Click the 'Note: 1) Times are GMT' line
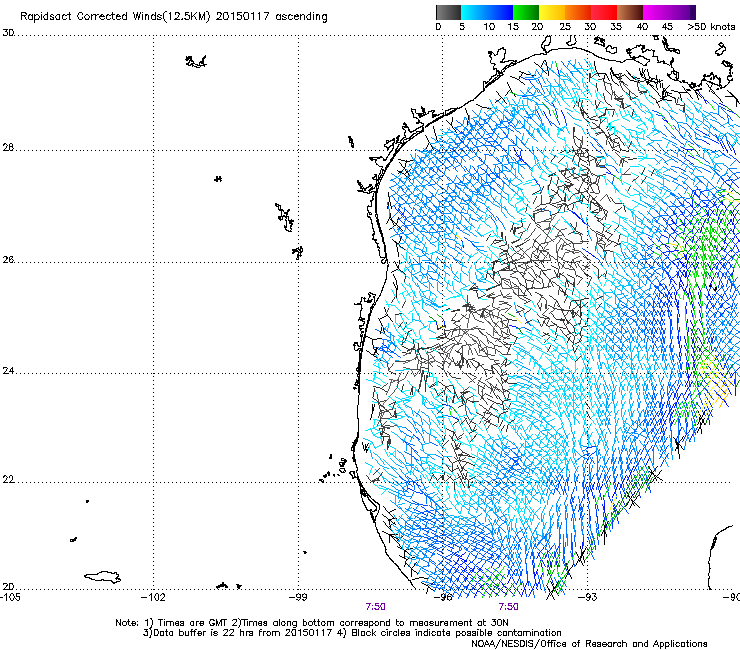Image resolution: width=740 pixels, height=650 pixels. click(311, 623)
